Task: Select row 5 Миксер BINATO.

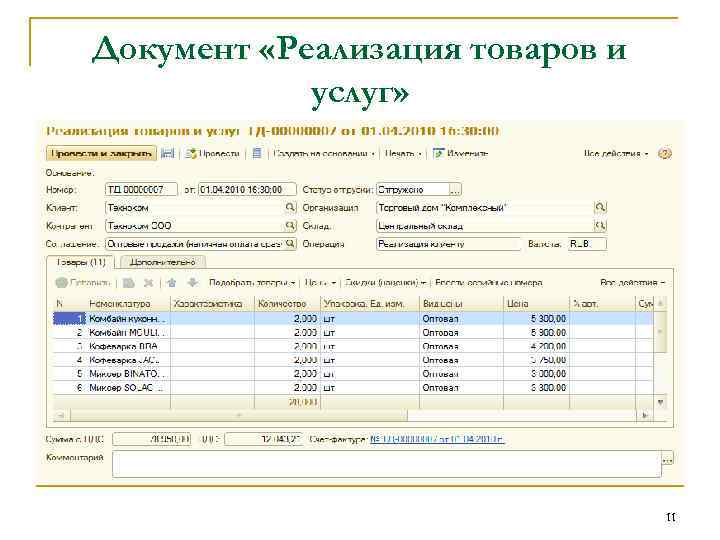Action: click(353, 373)
